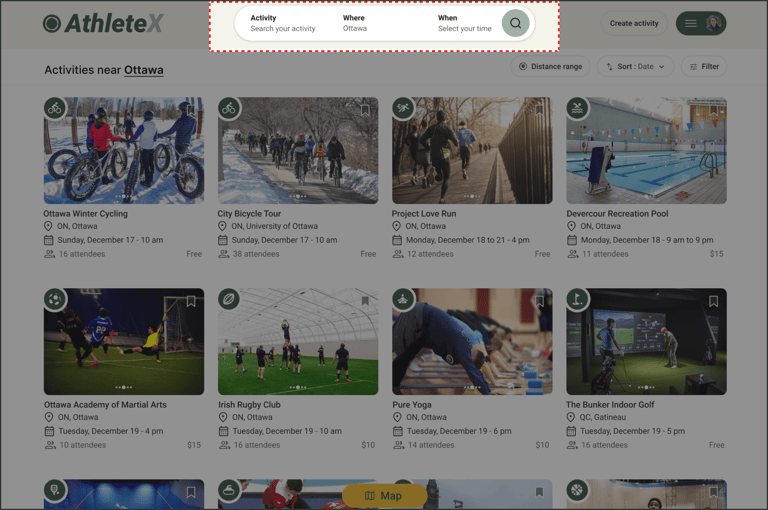The image size is (768, 510).
Task: Open the Ottawa Winter Cycling title
Action: 85,214
